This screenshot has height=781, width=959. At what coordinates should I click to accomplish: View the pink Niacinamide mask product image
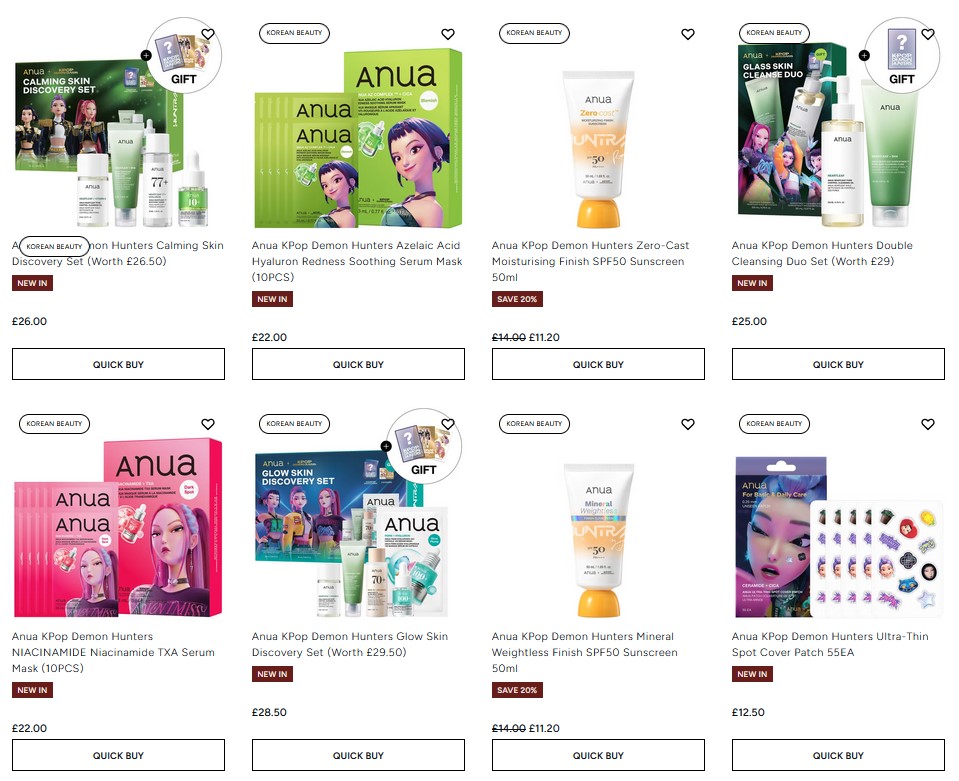pos(118,527)
